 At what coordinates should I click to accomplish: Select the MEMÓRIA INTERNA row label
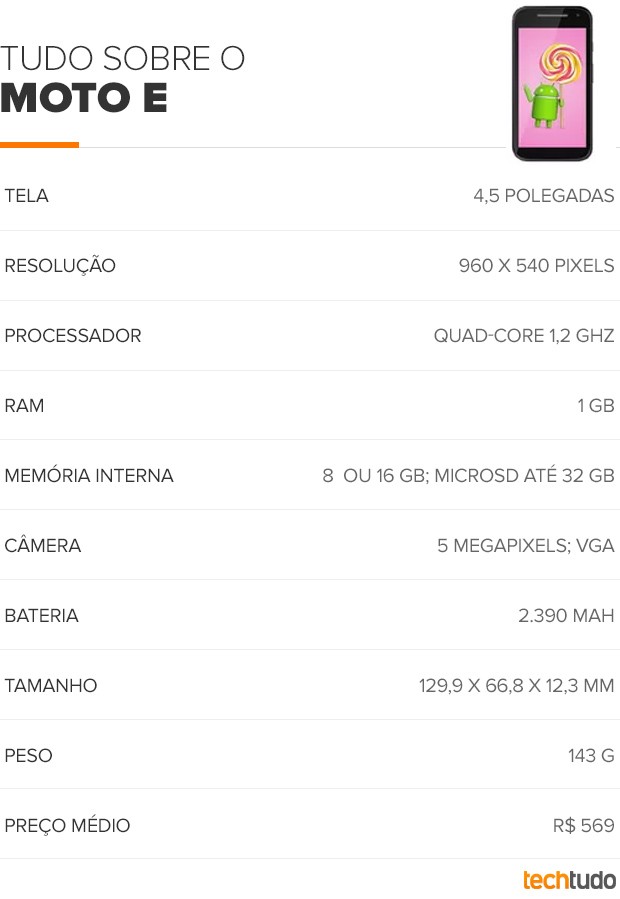(x=89, y=476)
